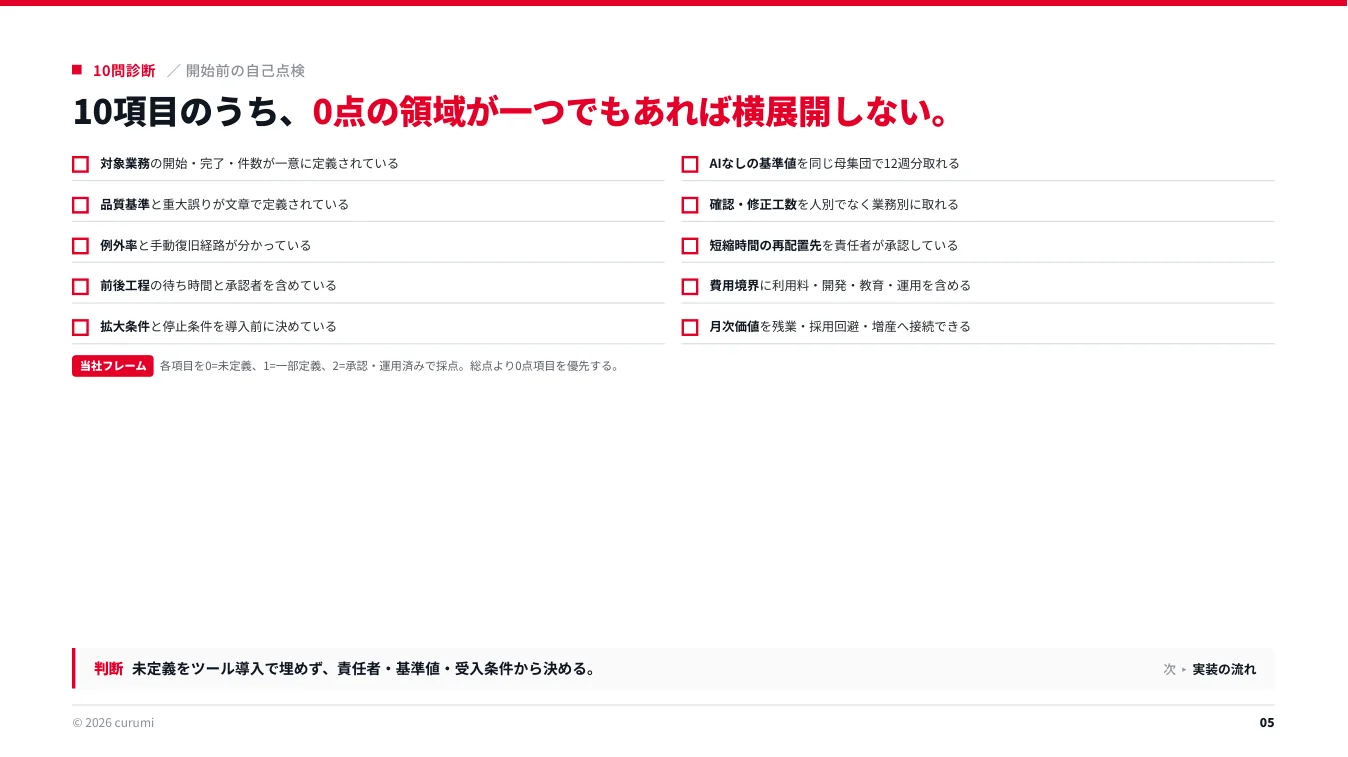Click the 開始前の自己点検 subtitle

[x=245, y=70]
